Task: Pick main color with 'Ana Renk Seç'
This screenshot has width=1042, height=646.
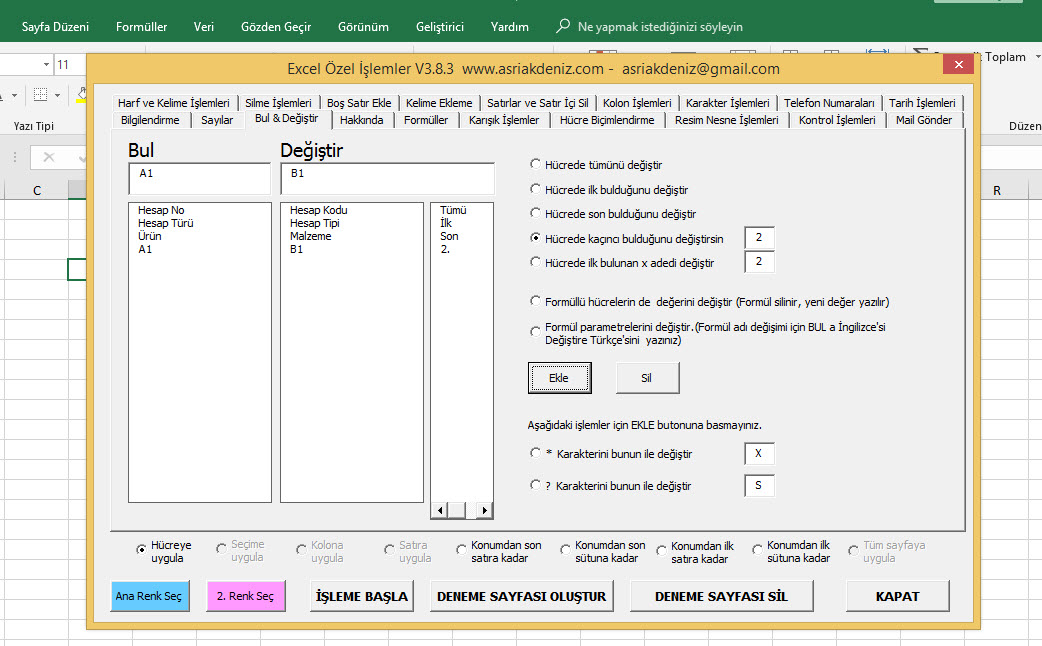Action: (150, 596)
